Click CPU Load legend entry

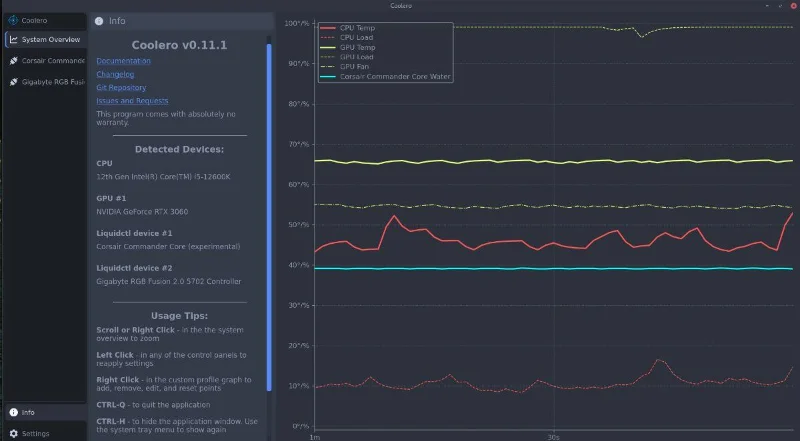point(347,37)
